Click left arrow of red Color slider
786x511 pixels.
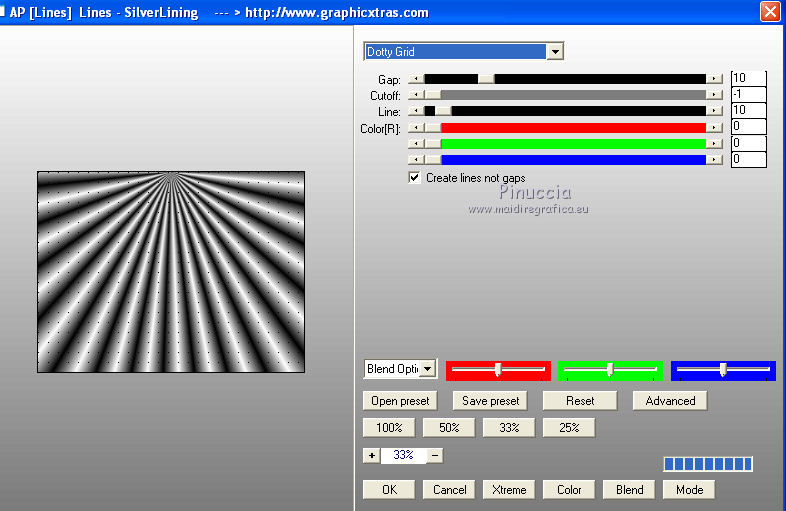[x=416, y=128]
